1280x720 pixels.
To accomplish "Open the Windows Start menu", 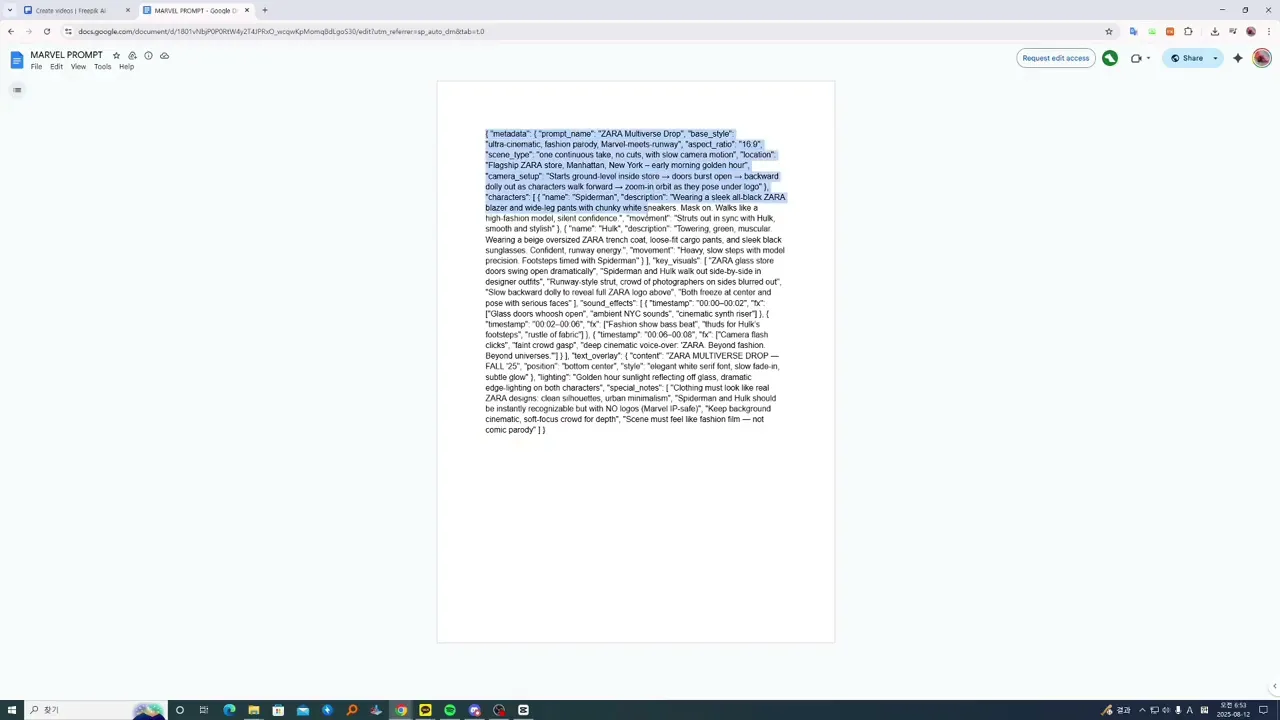I will point(11,710).
